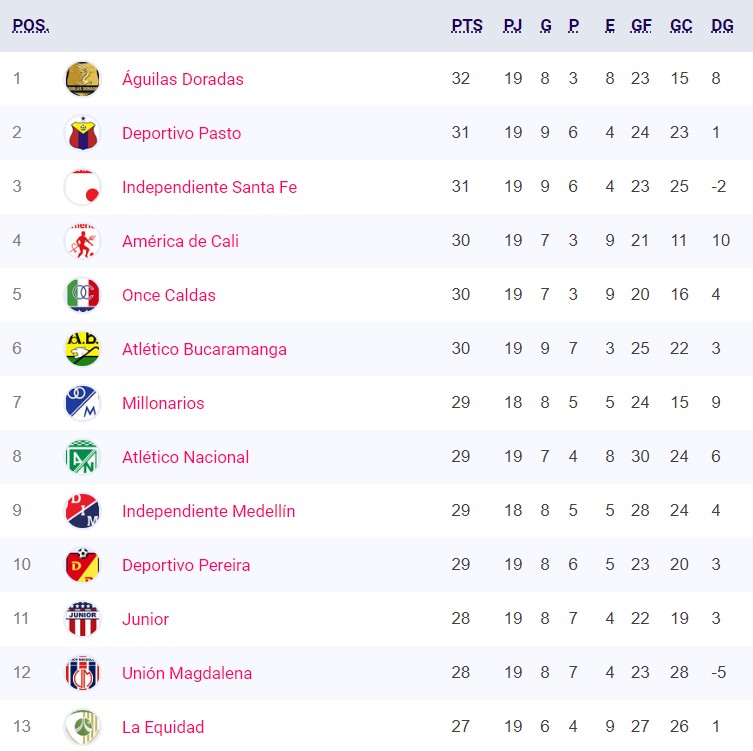
Task: Open the Atlético Nacional team link
Action: (185, 457)
